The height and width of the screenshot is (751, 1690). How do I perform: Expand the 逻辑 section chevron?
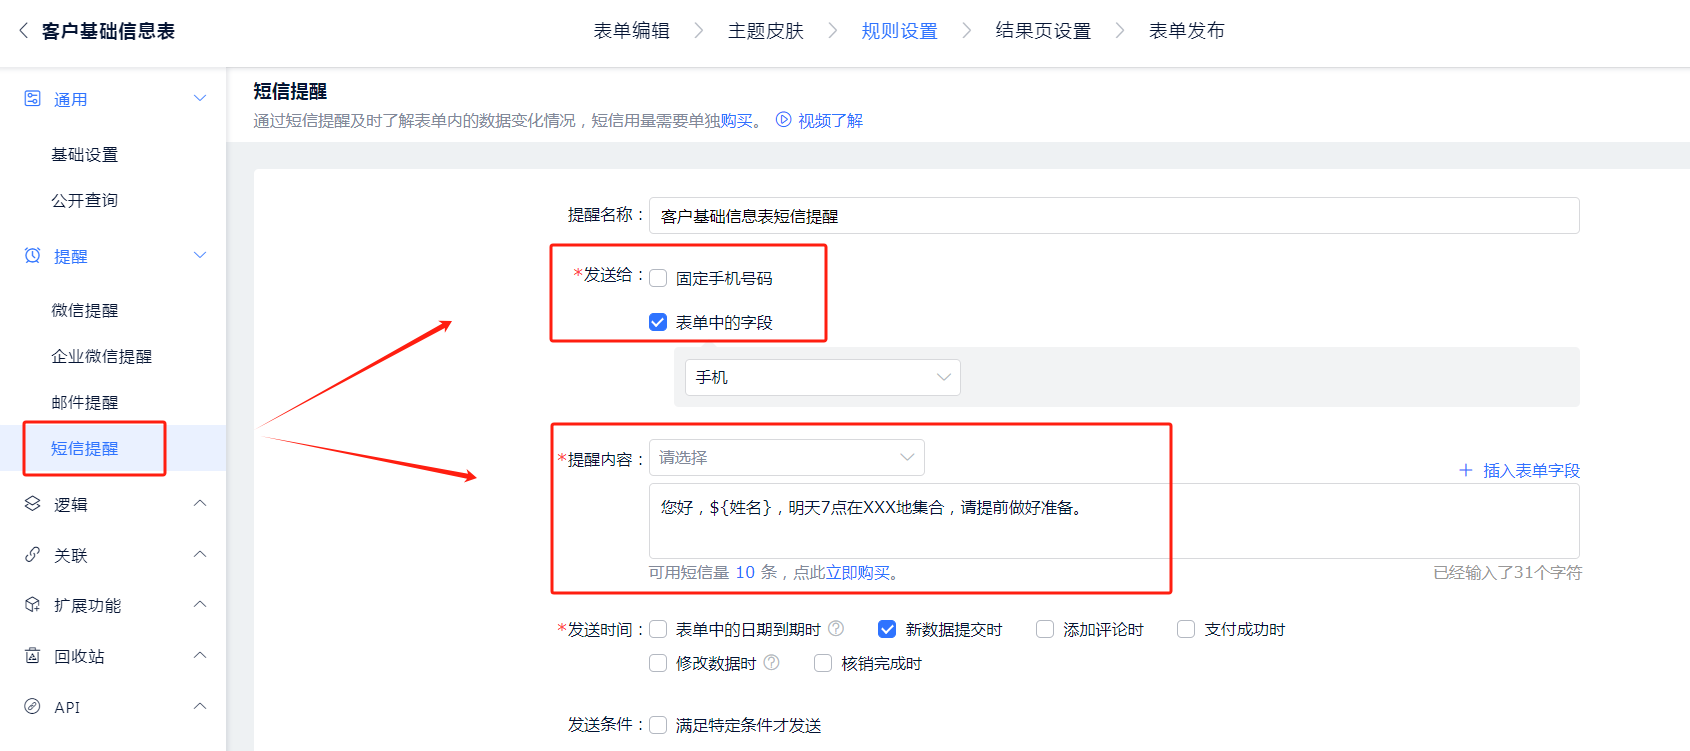click(200, 503)
